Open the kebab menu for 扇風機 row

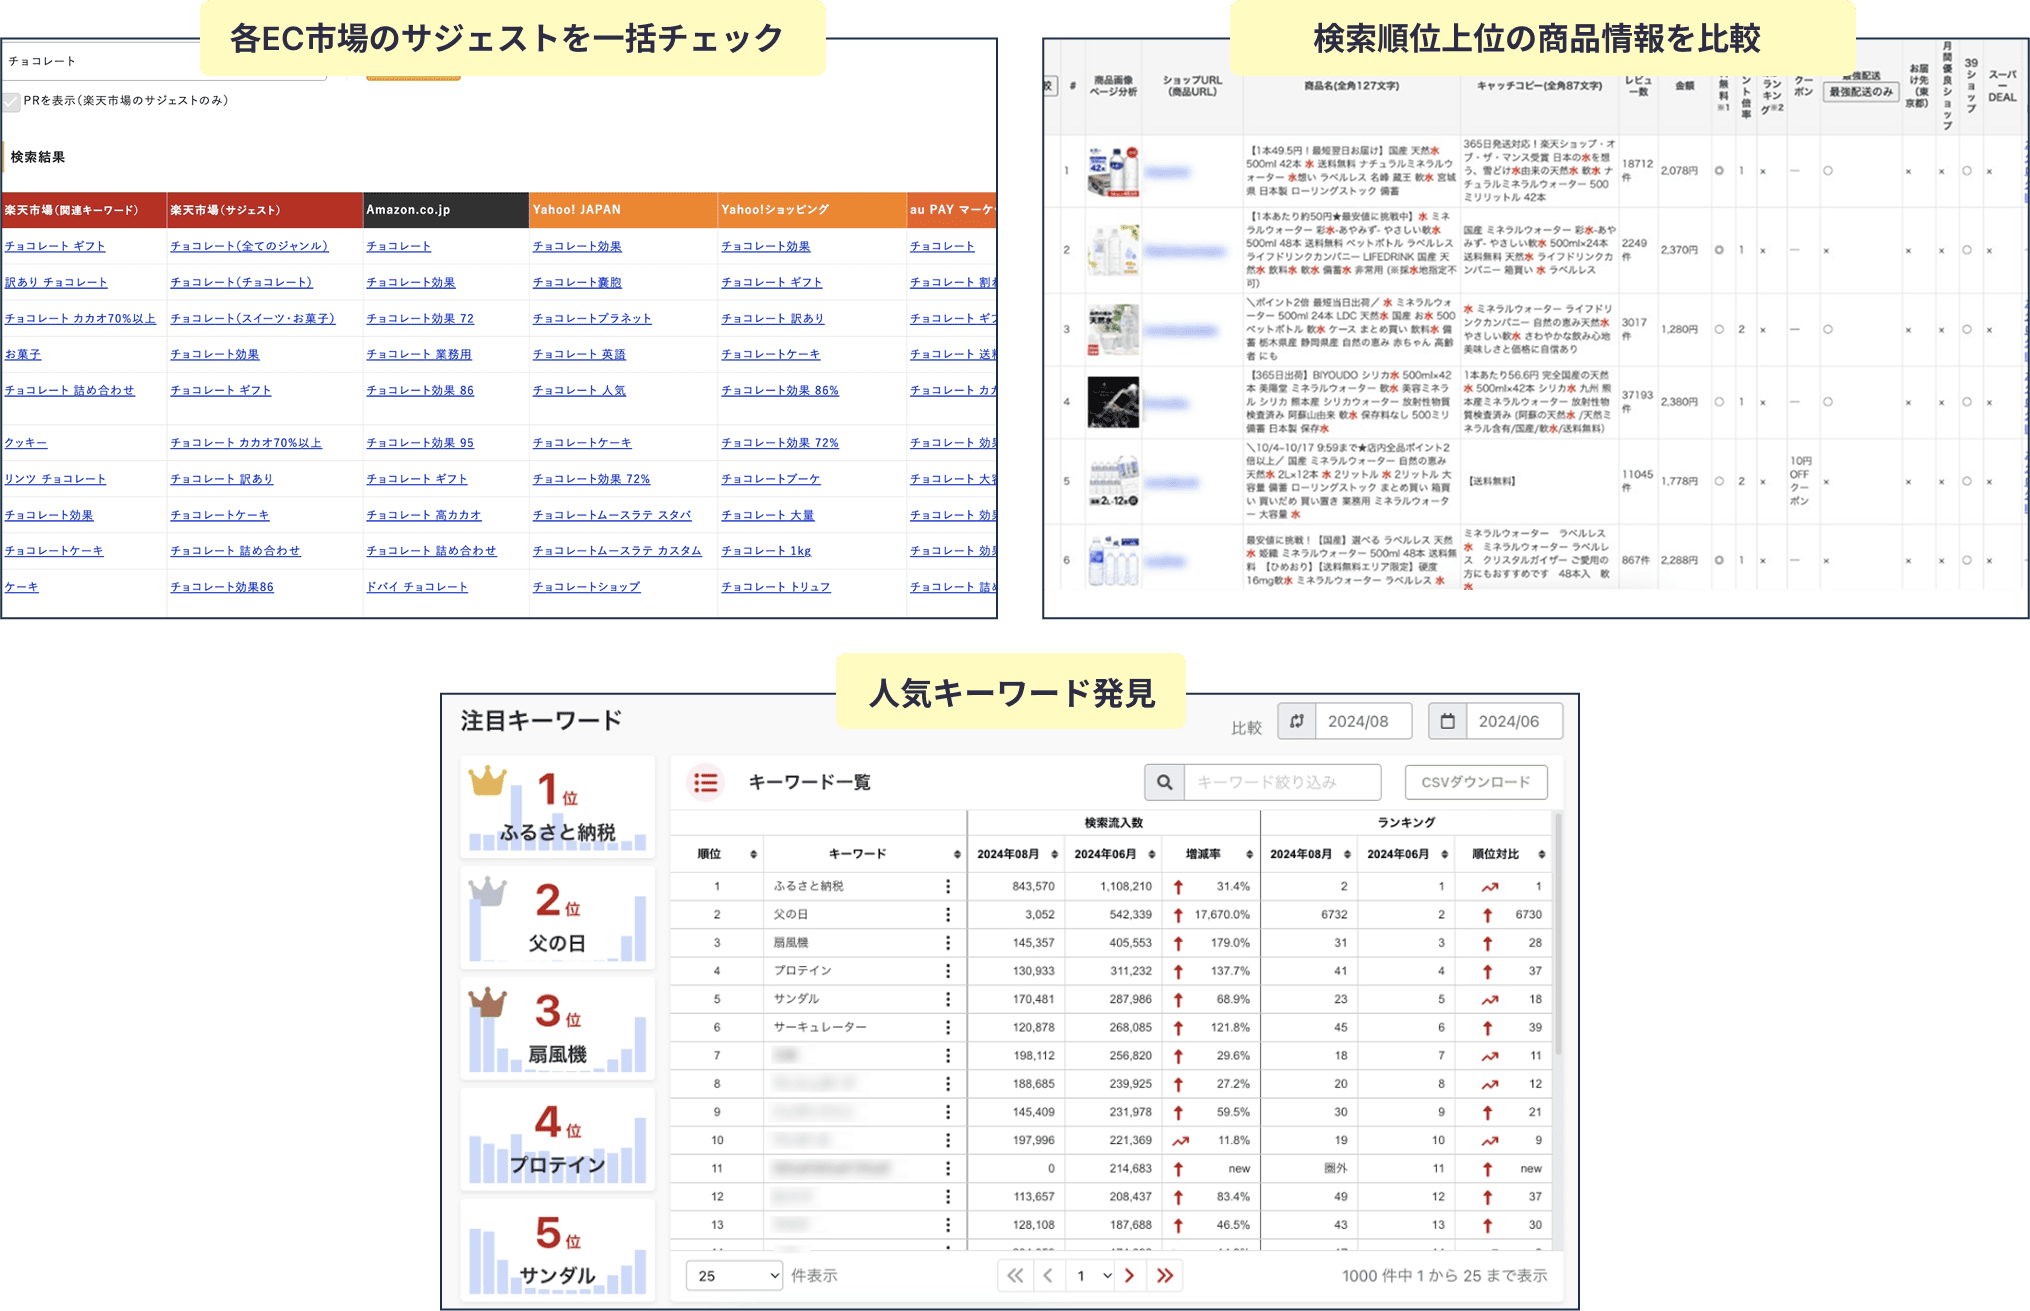click(948, 942)
